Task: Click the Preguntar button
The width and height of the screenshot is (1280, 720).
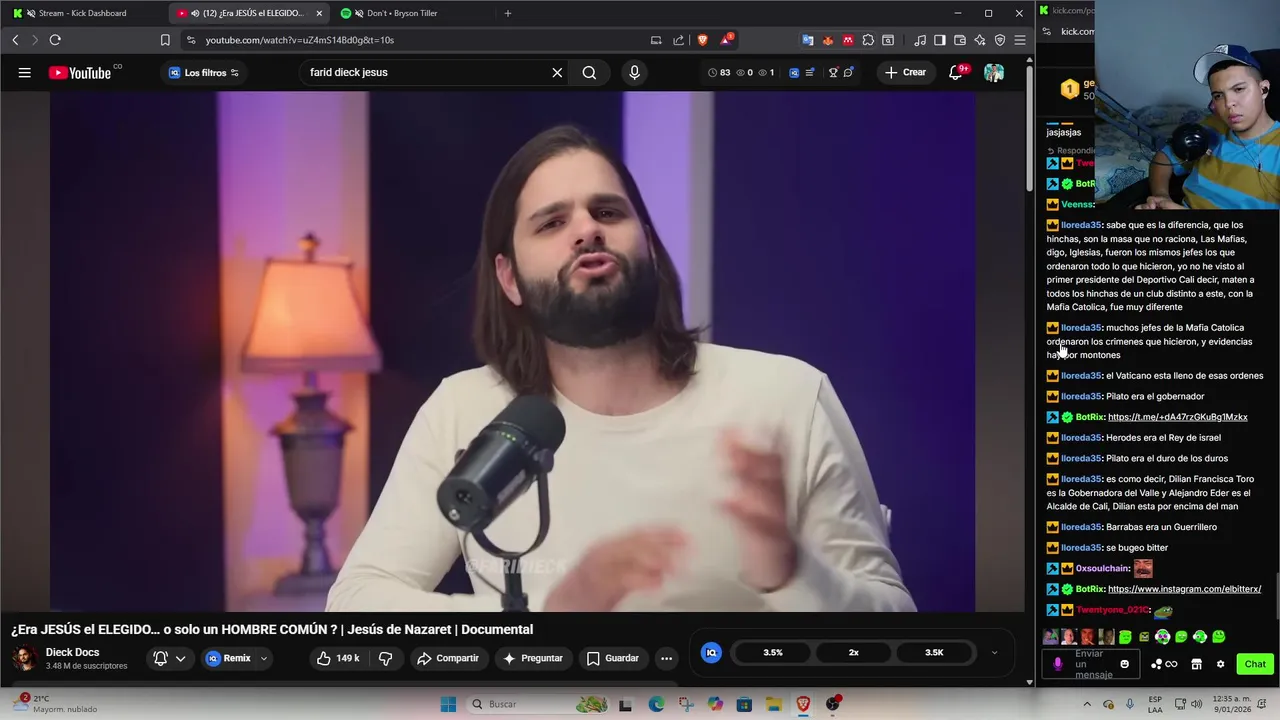Action: (533, 658)
